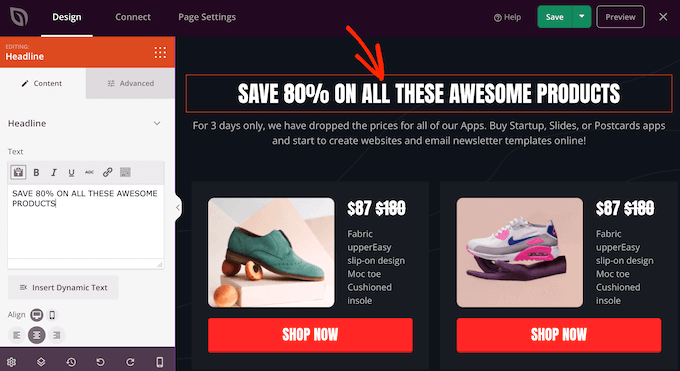
Task: Click the Insert Dynamic Text button
Action: coord(63,288)
